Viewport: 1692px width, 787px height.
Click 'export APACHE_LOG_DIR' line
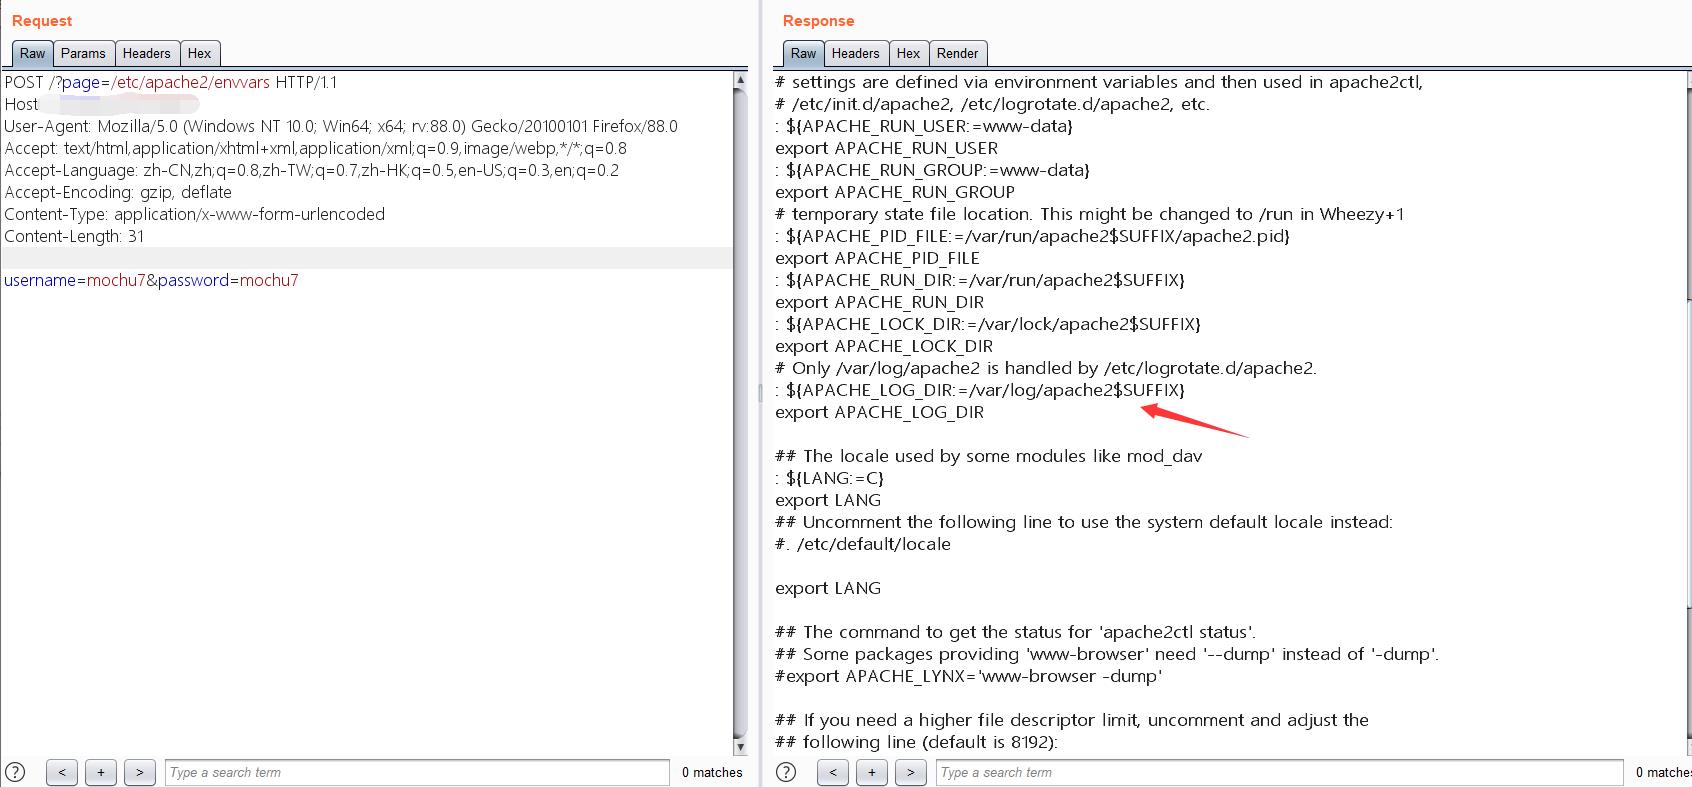click(x=880, y=412)
